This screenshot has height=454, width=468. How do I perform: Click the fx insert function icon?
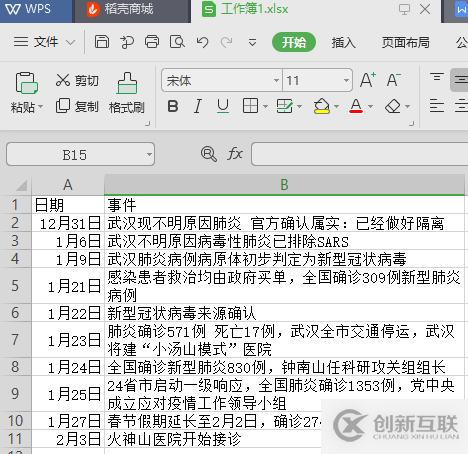[x=235, y=154]
